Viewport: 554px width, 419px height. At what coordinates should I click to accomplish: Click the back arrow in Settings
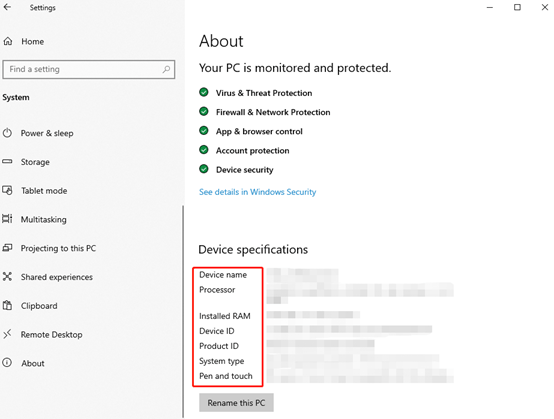coord(7,7)
